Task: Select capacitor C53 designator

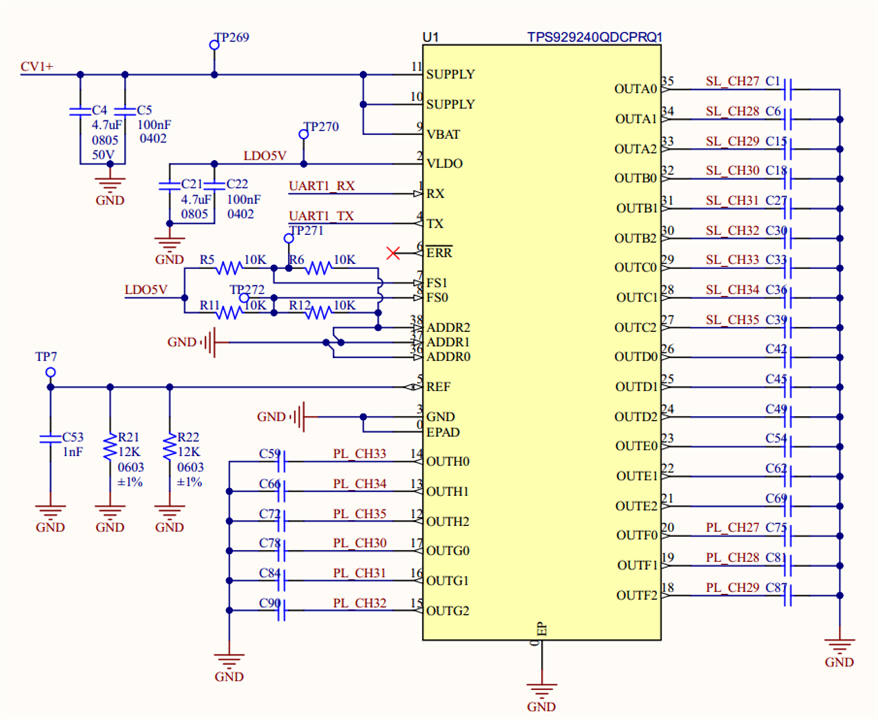Action: [73, 437]
